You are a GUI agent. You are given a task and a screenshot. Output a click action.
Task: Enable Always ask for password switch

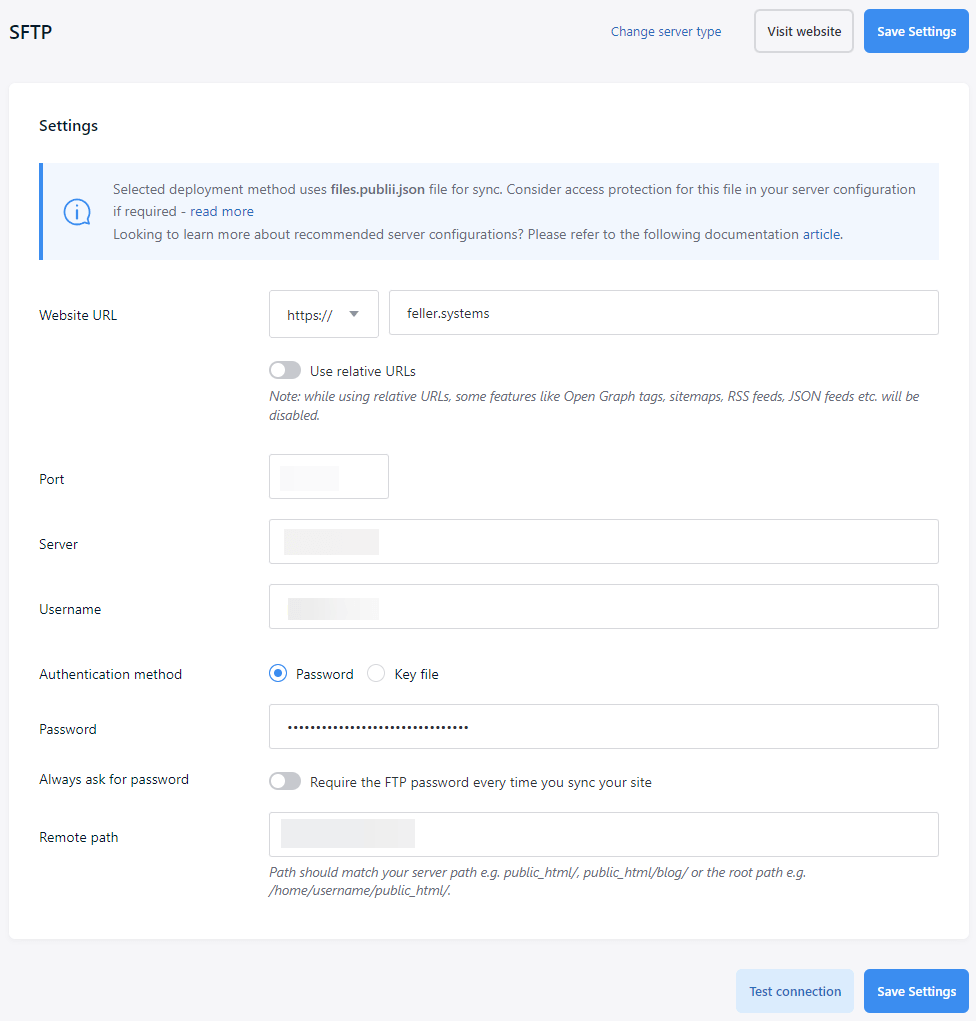click(x=285, y=781)
